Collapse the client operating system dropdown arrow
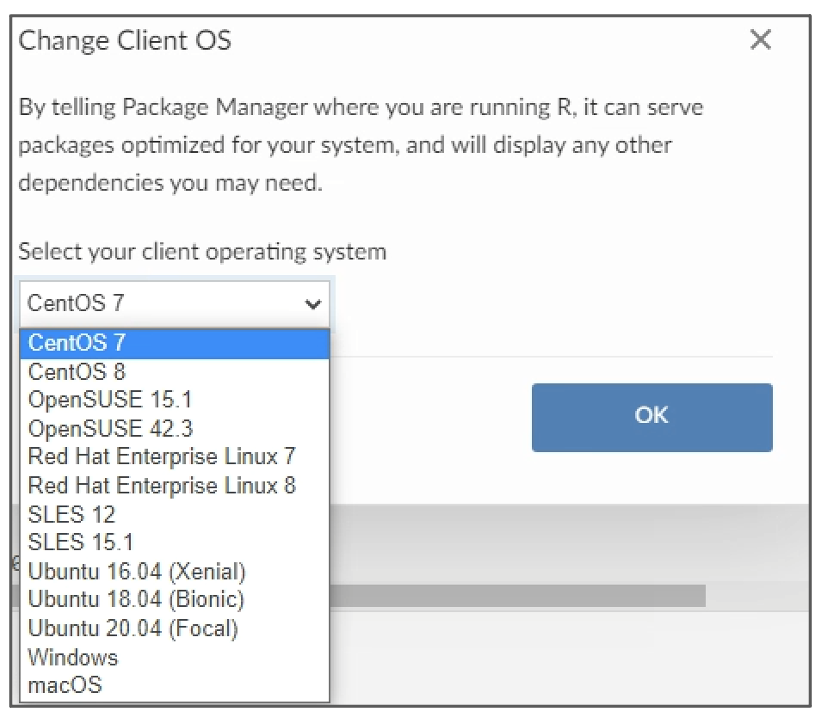 (x=313, y=304)
